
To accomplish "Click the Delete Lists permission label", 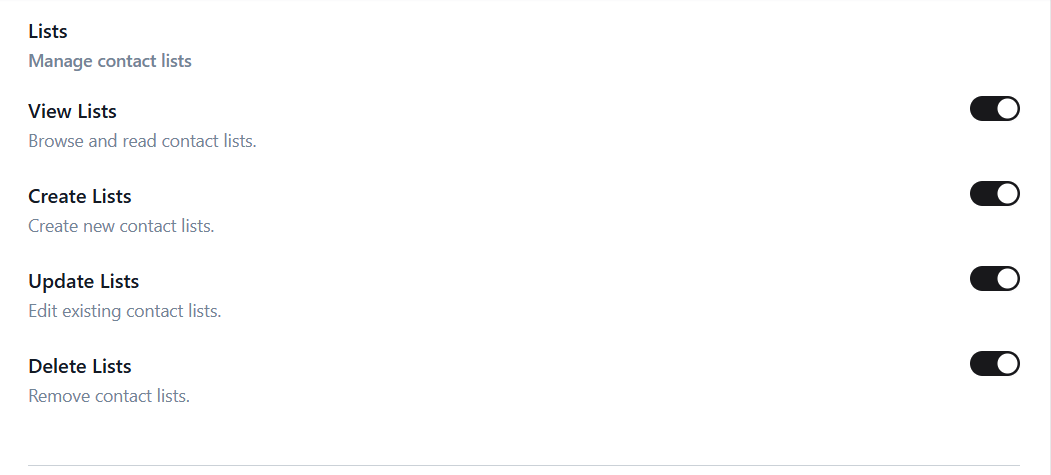I will coord(80,366).
